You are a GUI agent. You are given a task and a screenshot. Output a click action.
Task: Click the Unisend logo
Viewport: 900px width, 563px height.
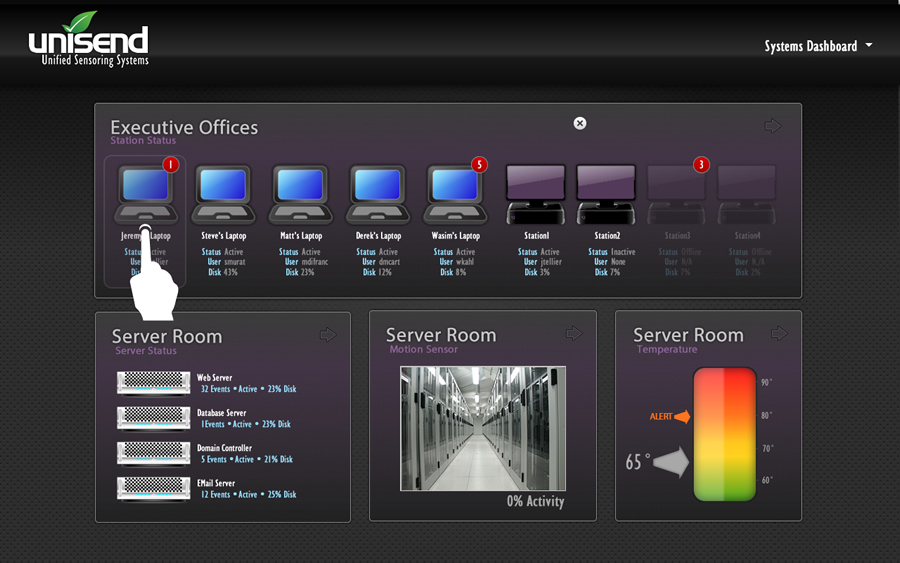click(89, 42)
